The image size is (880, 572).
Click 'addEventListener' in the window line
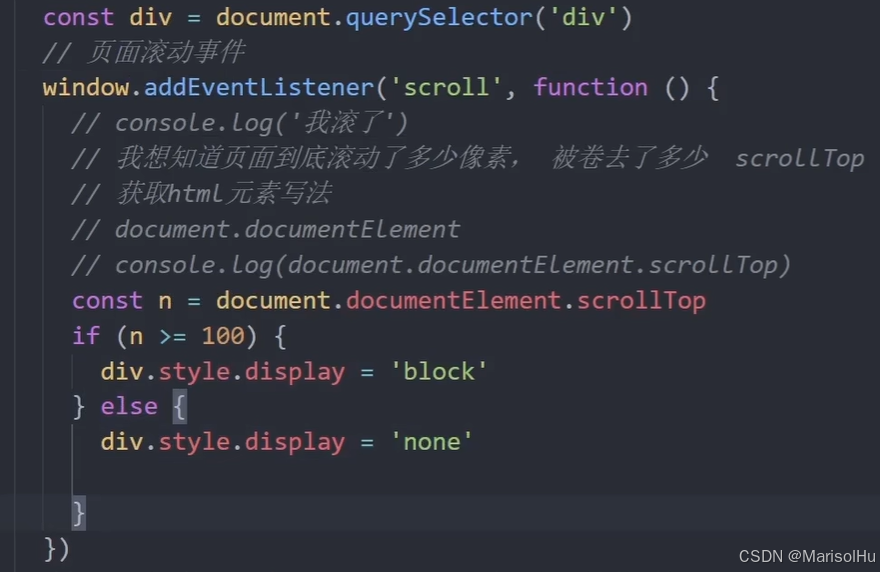pos(259,87)
